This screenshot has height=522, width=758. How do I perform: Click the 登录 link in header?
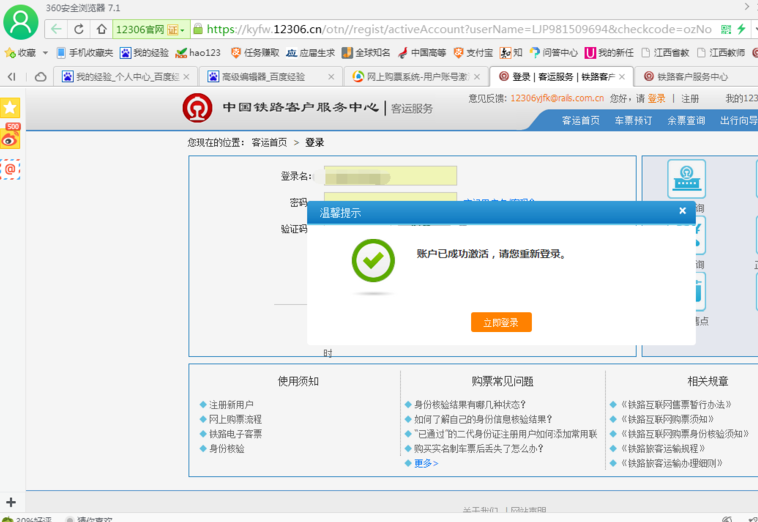coord(656,99)
